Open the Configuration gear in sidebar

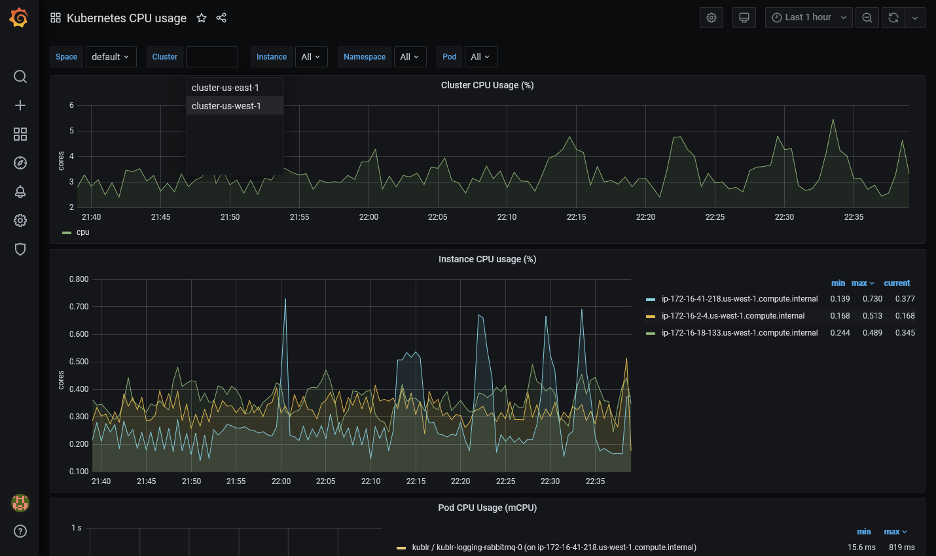[20, 221]
